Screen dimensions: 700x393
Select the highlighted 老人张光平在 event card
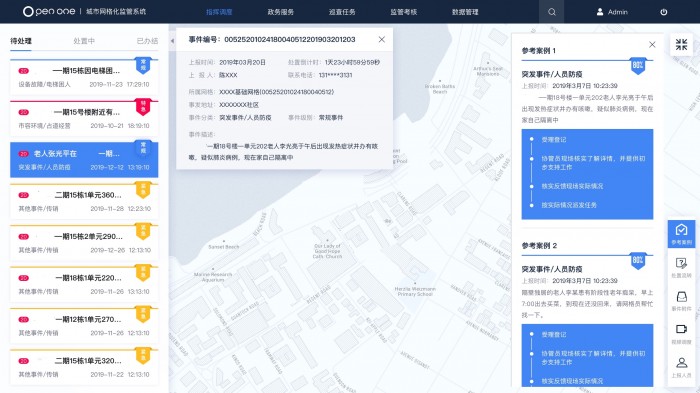point(84,159)
